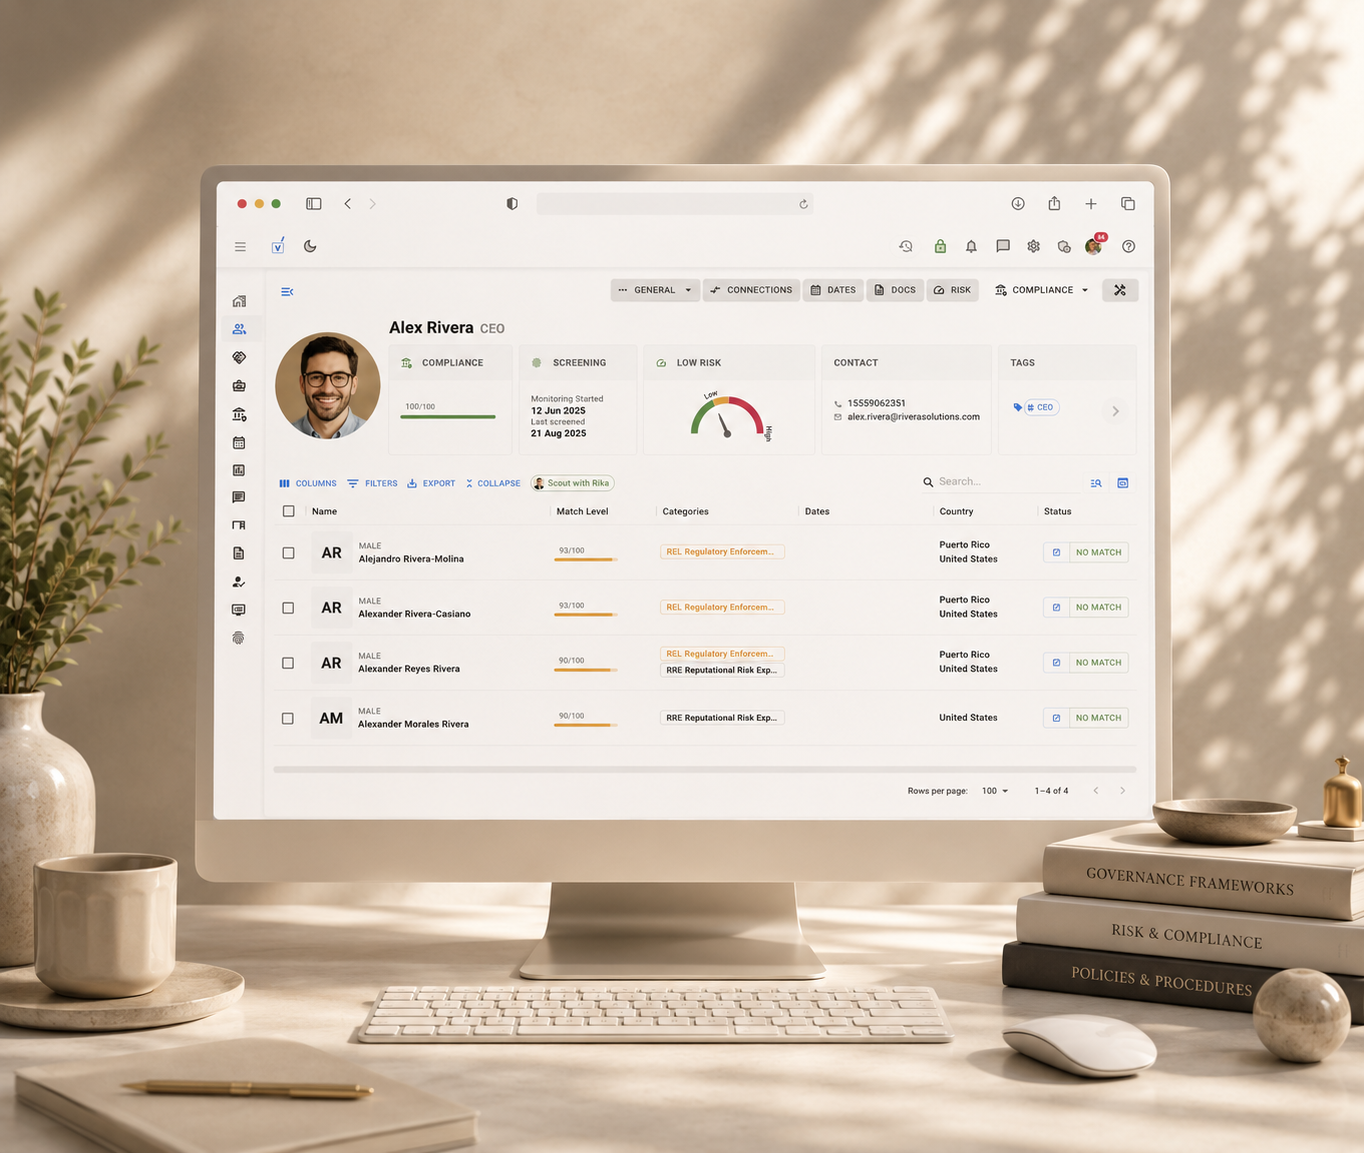
Task: Open edit icon for Alejandro Rivera-Molina status
Action: 1057,552
